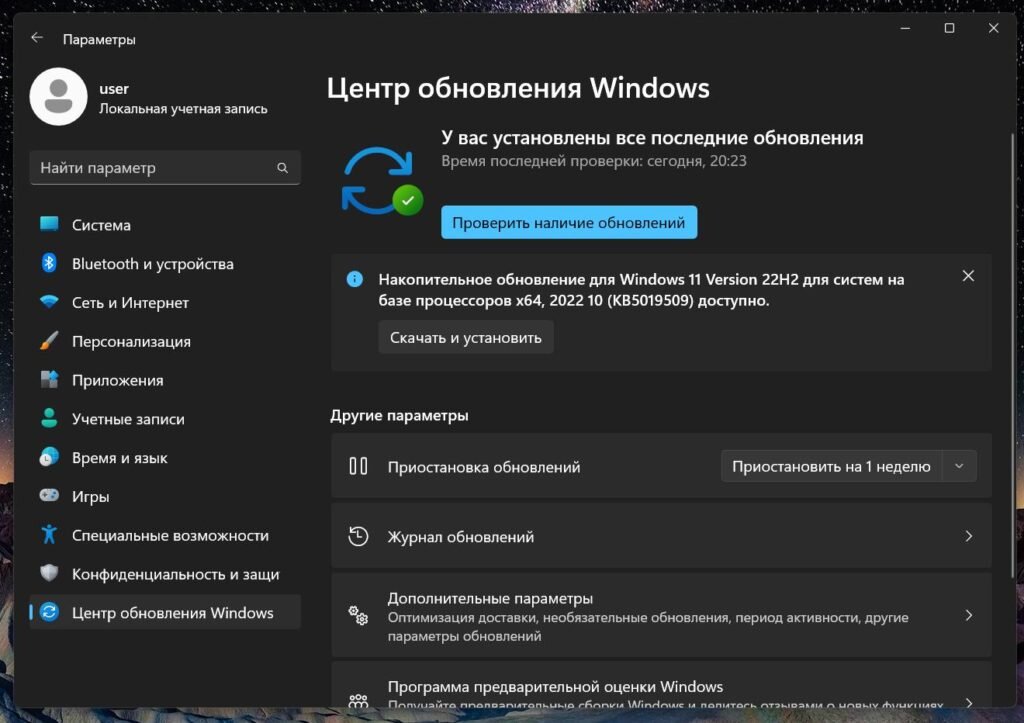
Task: Click the pause icon next to Приостановка обновлений
Action: [x=358, y=466]
